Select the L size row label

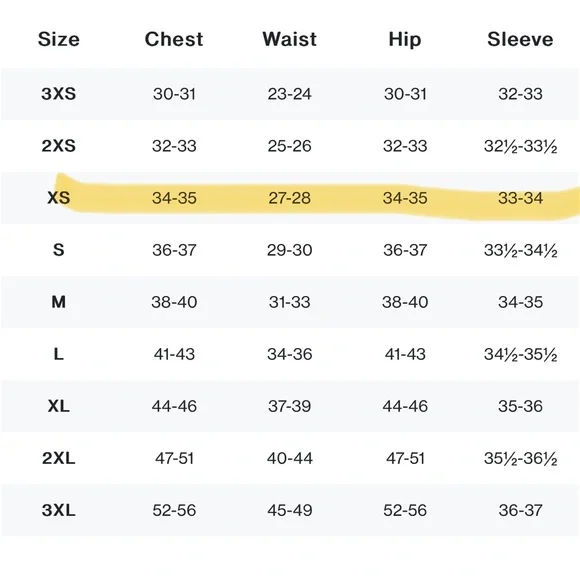pyautogui.click(x=58, y=354)
